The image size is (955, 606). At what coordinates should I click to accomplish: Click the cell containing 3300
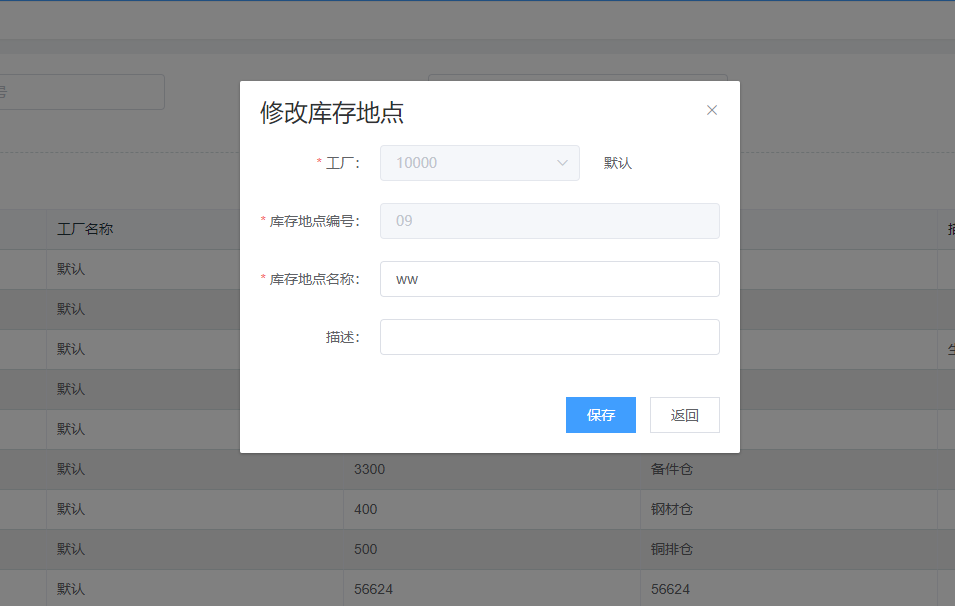[x=369, y=468]
